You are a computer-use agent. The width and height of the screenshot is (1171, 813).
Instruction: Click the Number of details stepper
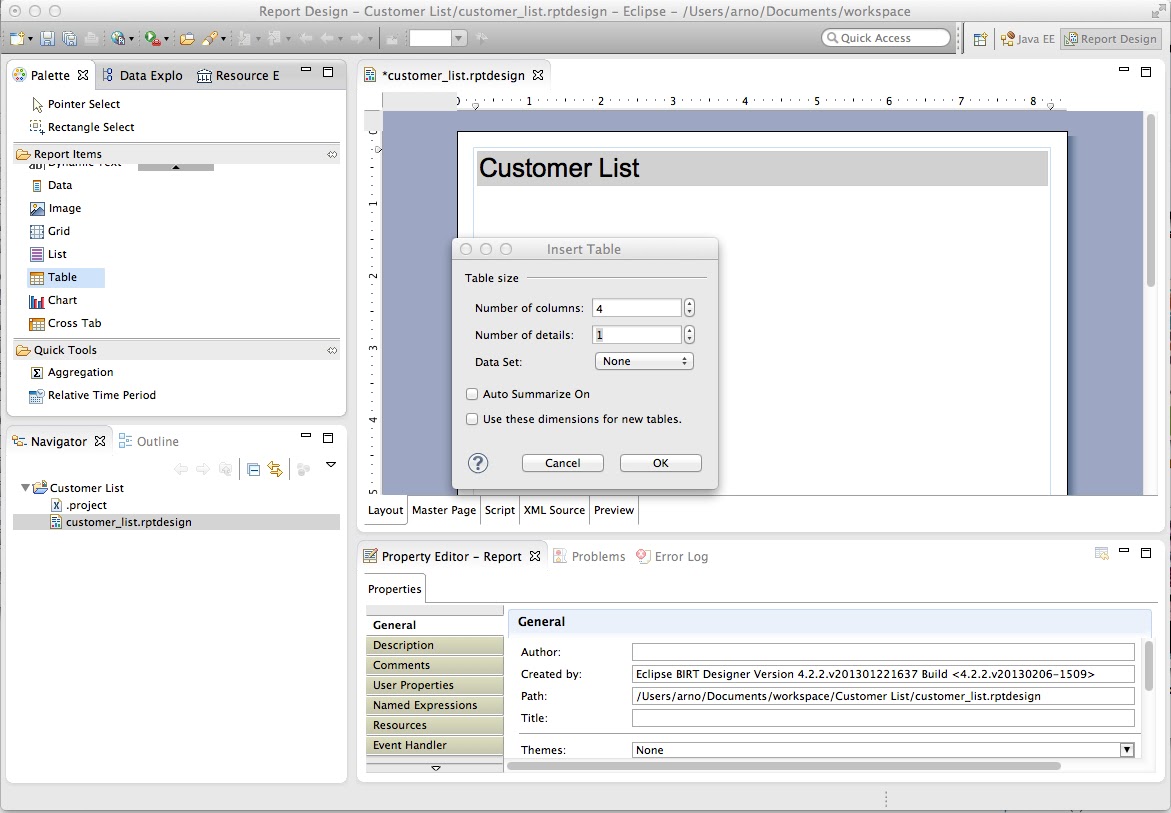point(689,334)
